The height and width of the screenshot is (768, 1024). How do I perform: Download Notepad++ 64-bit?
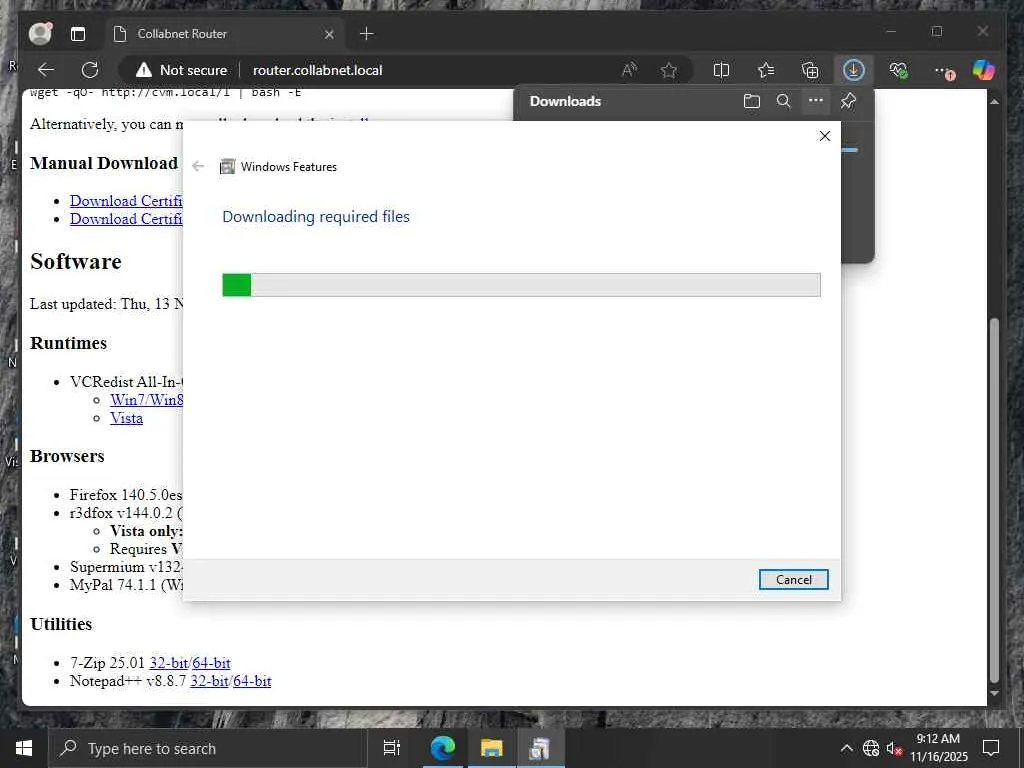click(x=252, y=681)
